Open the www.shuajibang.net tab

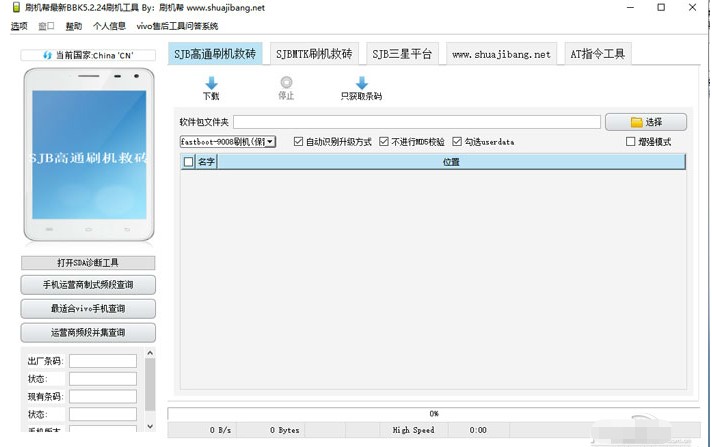[501, 54]
